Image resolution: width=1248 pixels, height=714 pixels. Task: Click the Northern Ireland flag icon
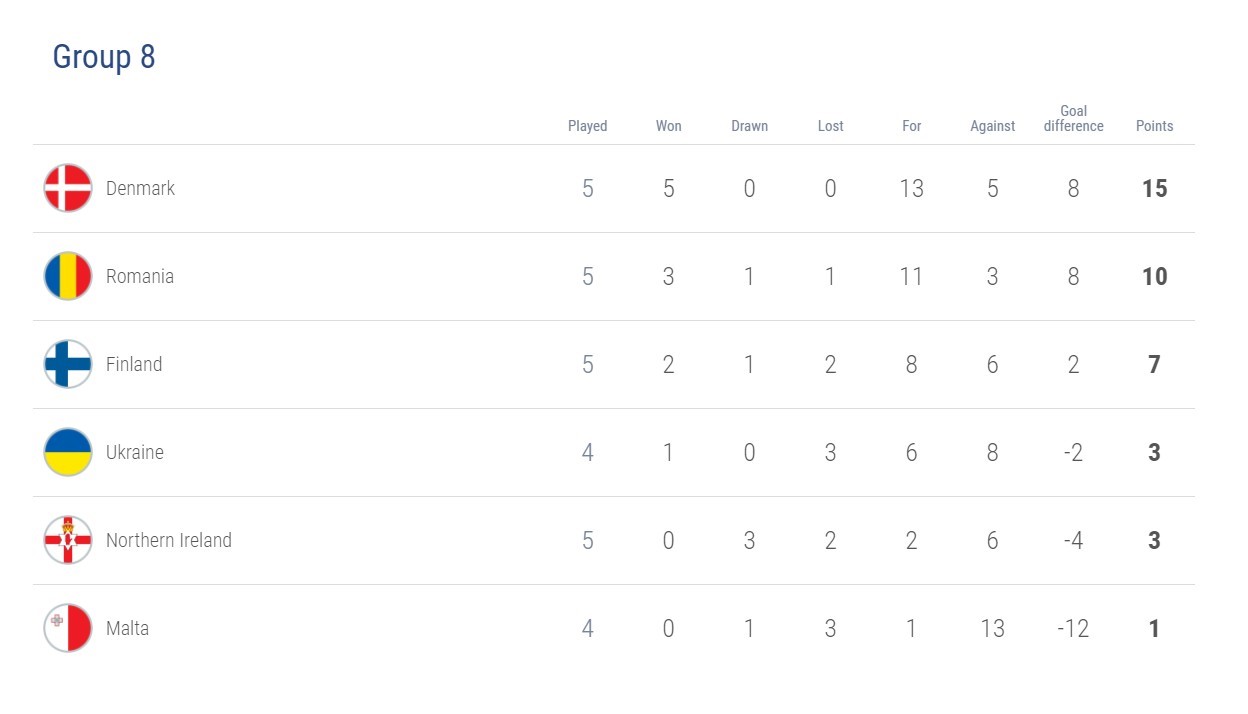68,540
